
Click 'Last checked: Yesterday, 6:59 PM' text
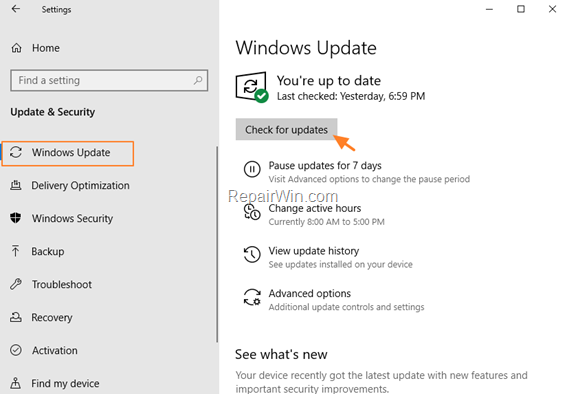pos(351,96)
